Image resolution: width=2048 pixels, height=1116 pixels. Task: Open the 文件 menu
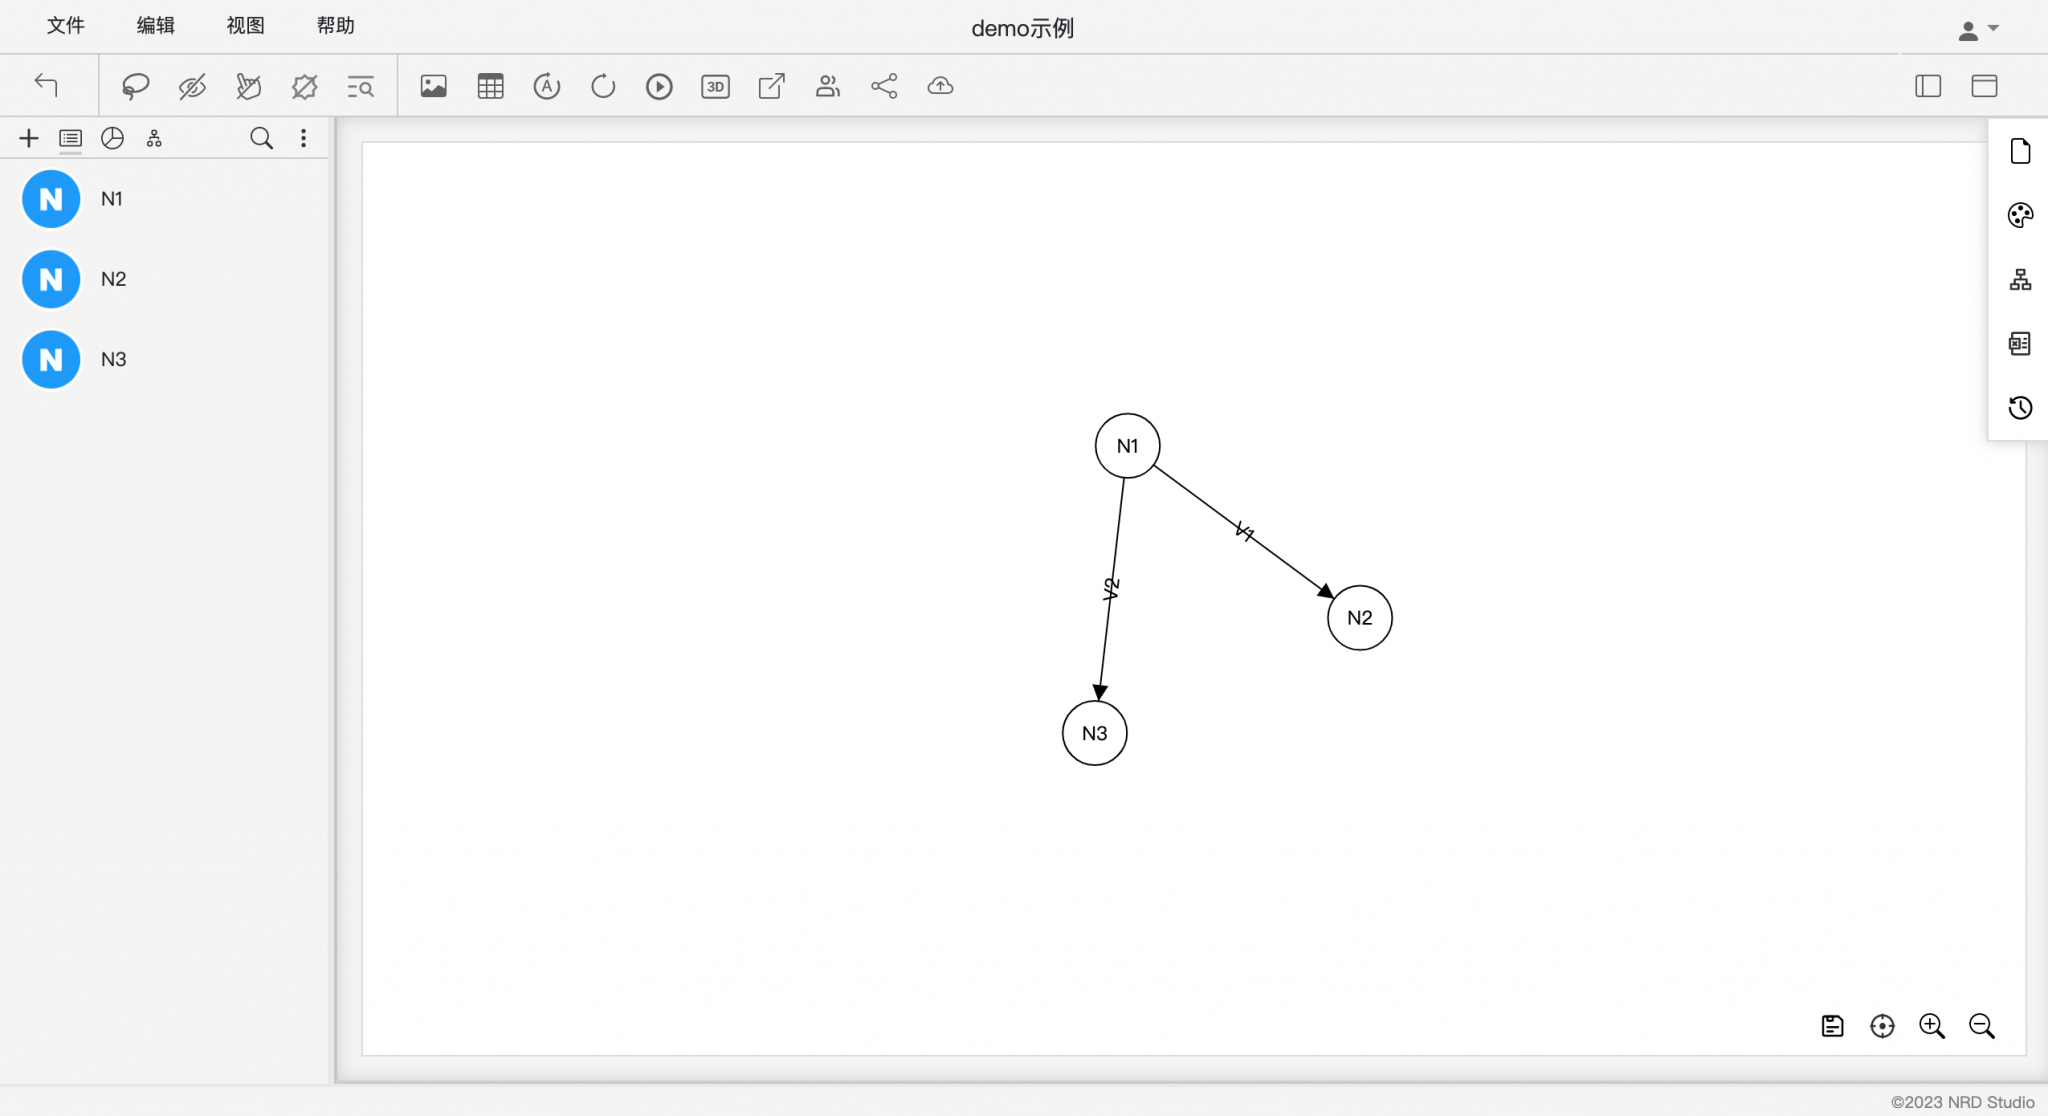[x=66, y=26]
